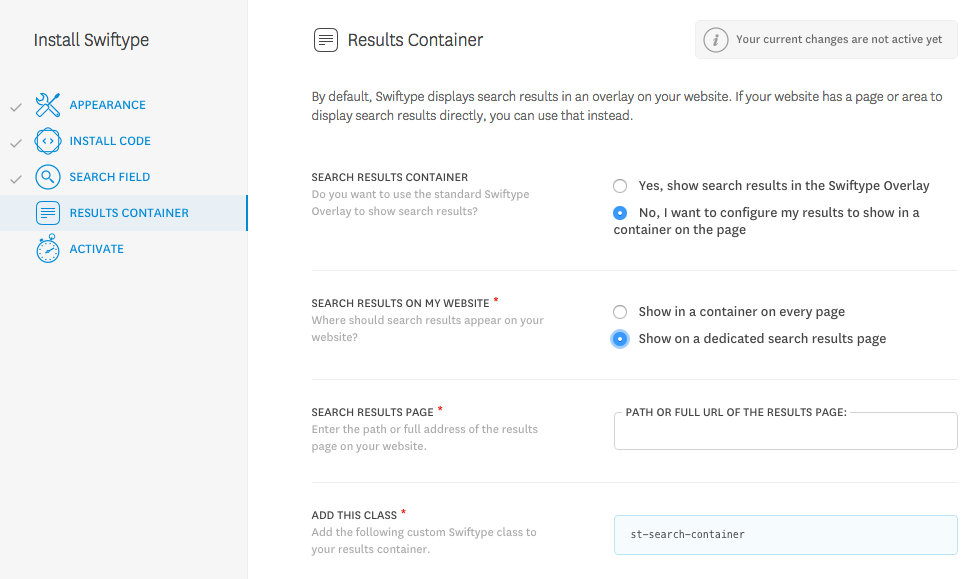Screen dimensions: 975x579
Task: Click the info icon in the changes notice
Action: coord(716,40)
